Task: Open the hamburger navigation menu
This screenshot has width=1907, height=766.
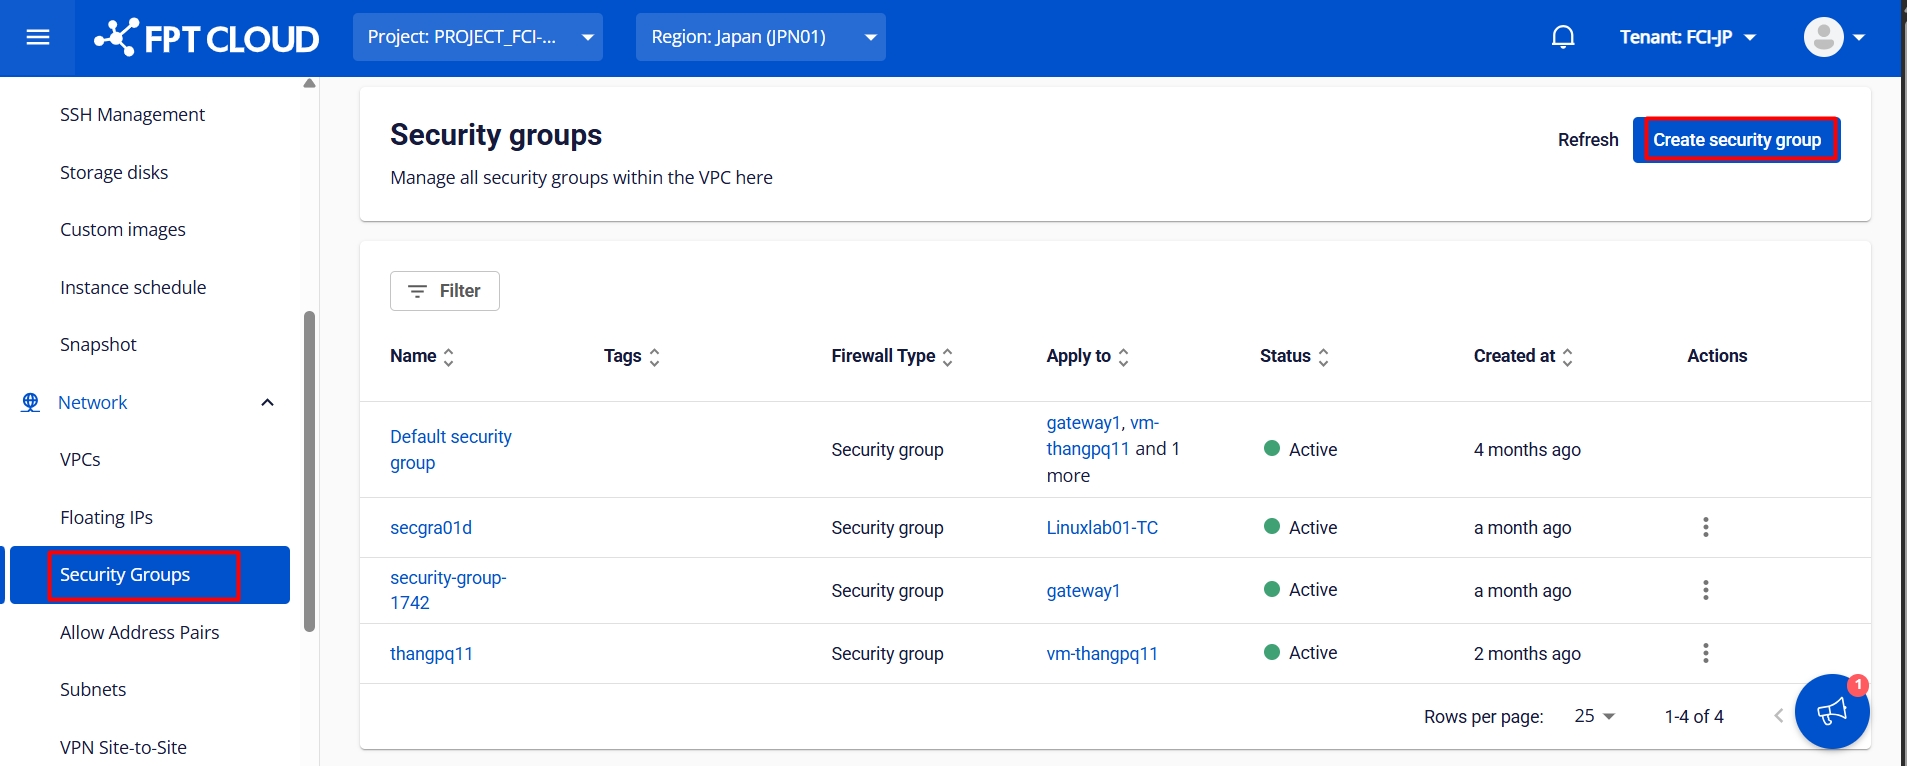Action: tap(38, 38)
